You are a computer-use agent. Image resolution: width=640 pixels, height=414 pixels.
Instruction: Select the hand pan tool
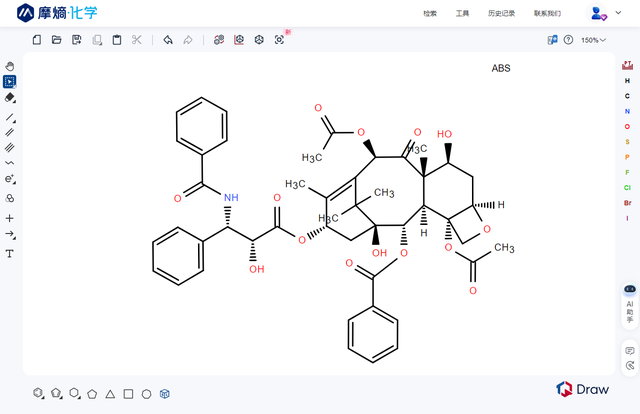[x=10, y=66]
